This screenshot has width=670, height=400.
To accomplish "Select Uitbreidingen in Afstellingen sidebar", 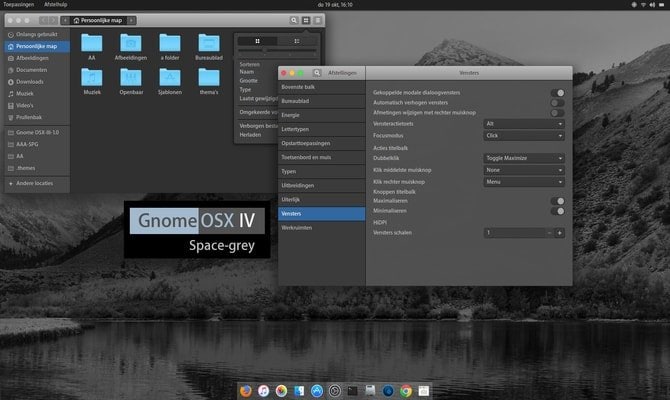I will 321,185.
